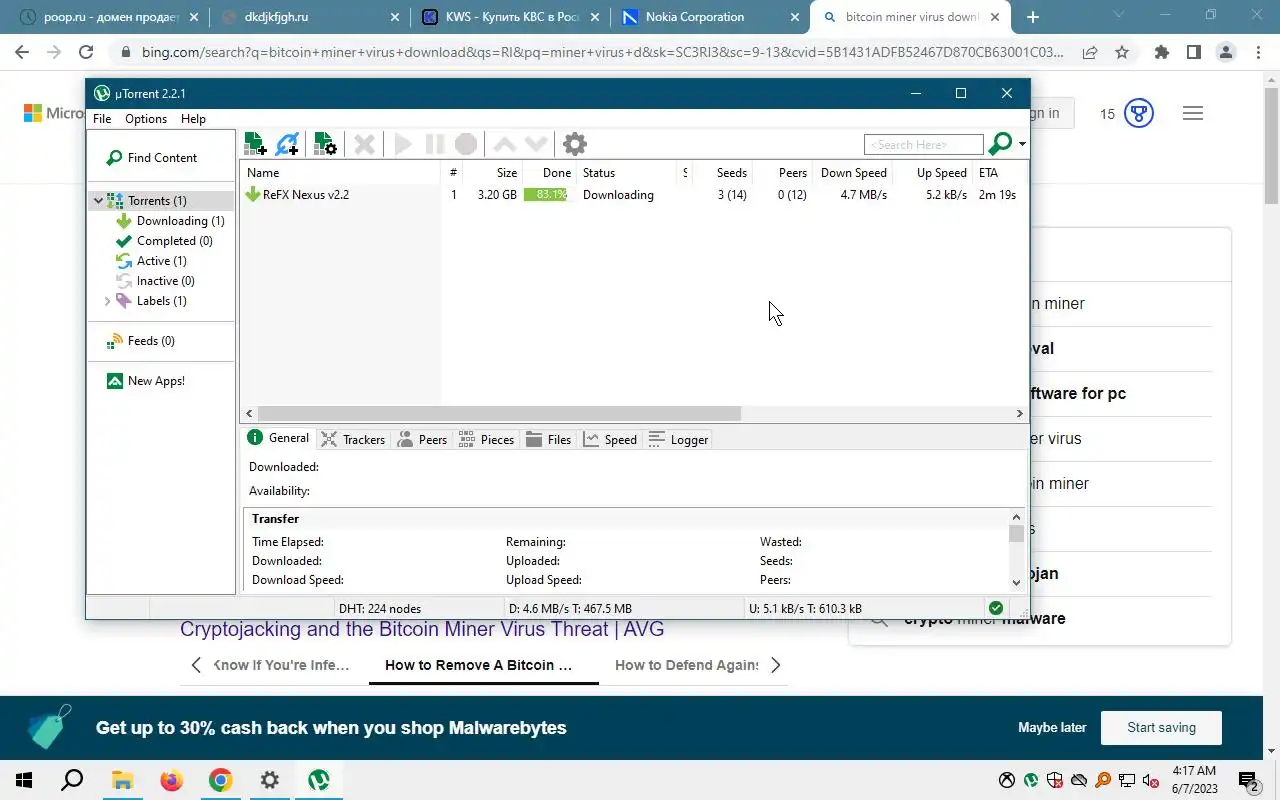Expand the Labels (1) node
The height and width of the screenshot is (800, 1280).
point(108,300)
